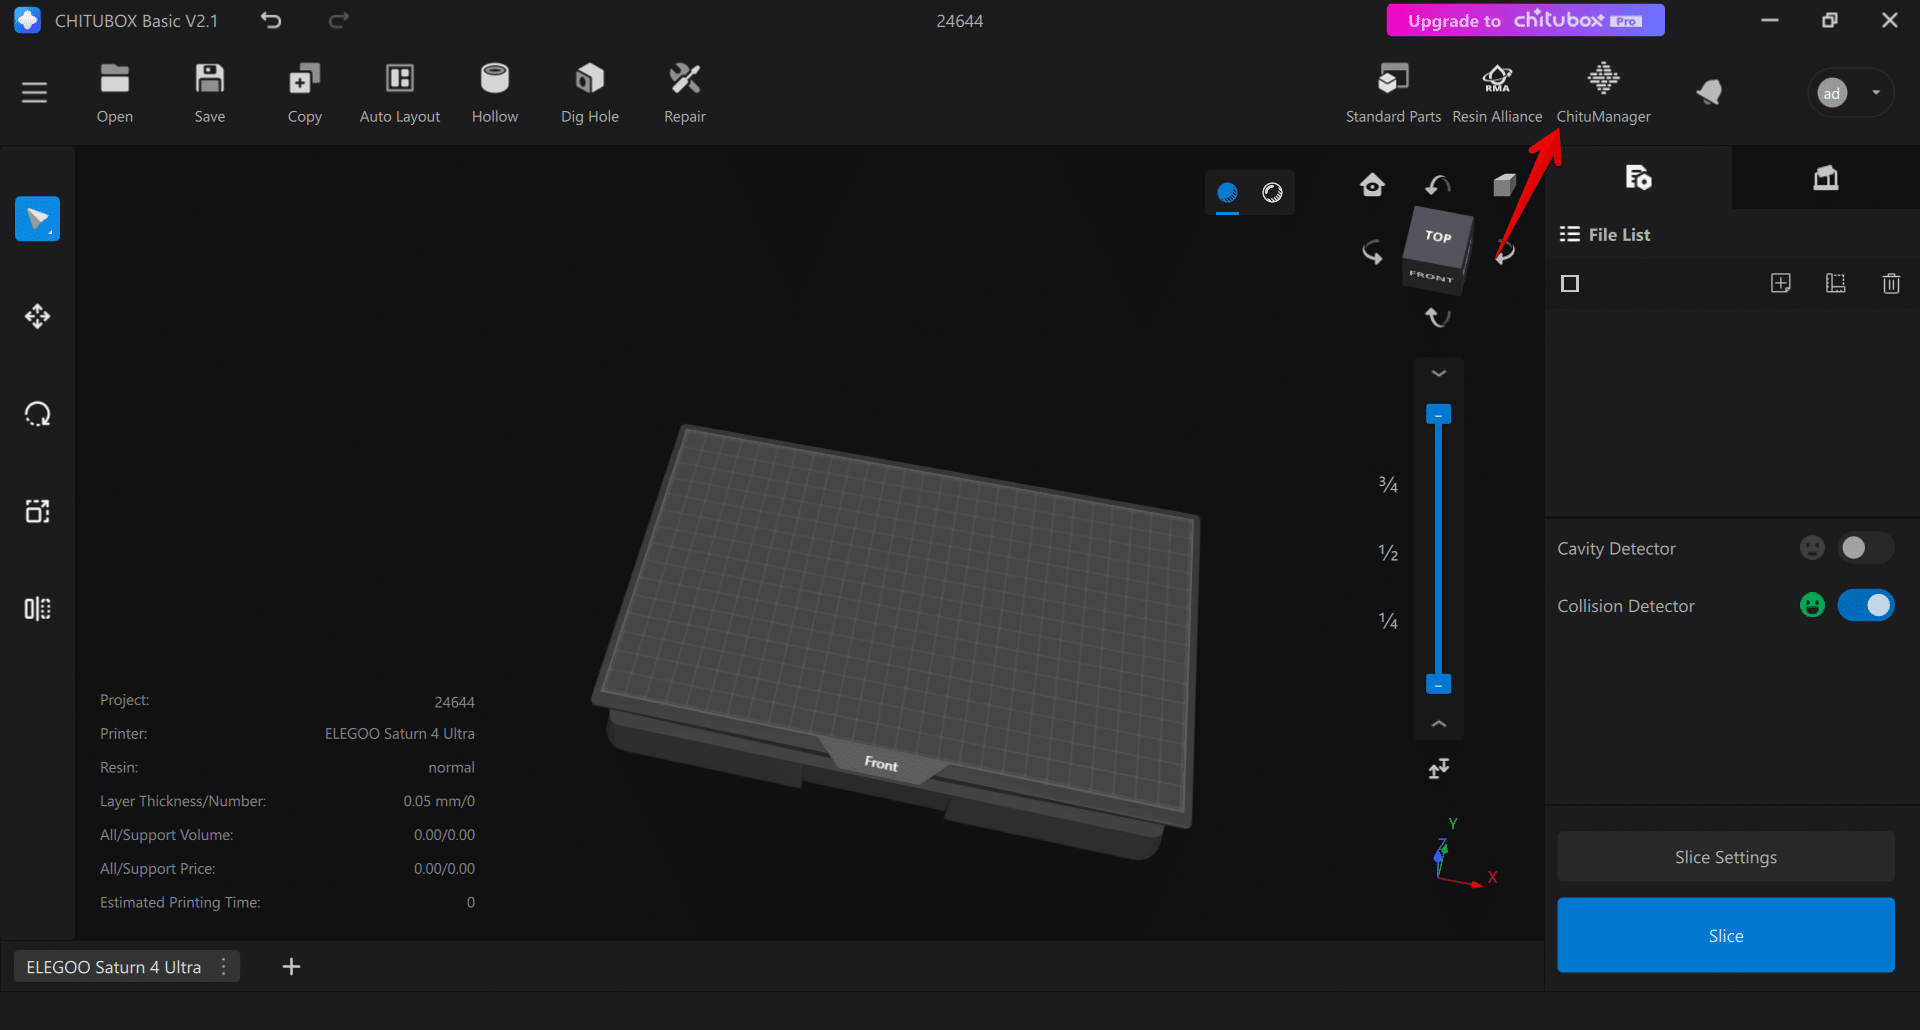Open ELEGOO Saturn 4 Ultra tab options
The image size is (1920, 1030).
224,967
